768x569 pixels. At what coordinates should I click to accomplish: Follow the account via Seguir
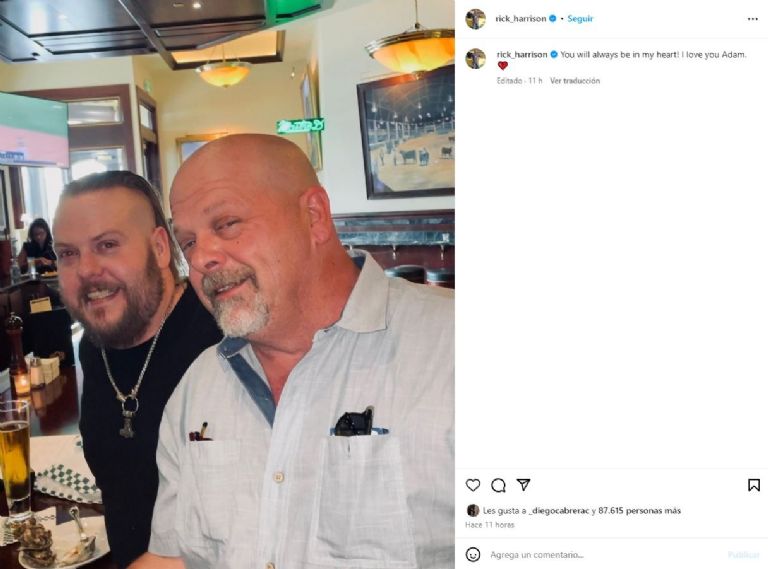click(x=580, y=19)
